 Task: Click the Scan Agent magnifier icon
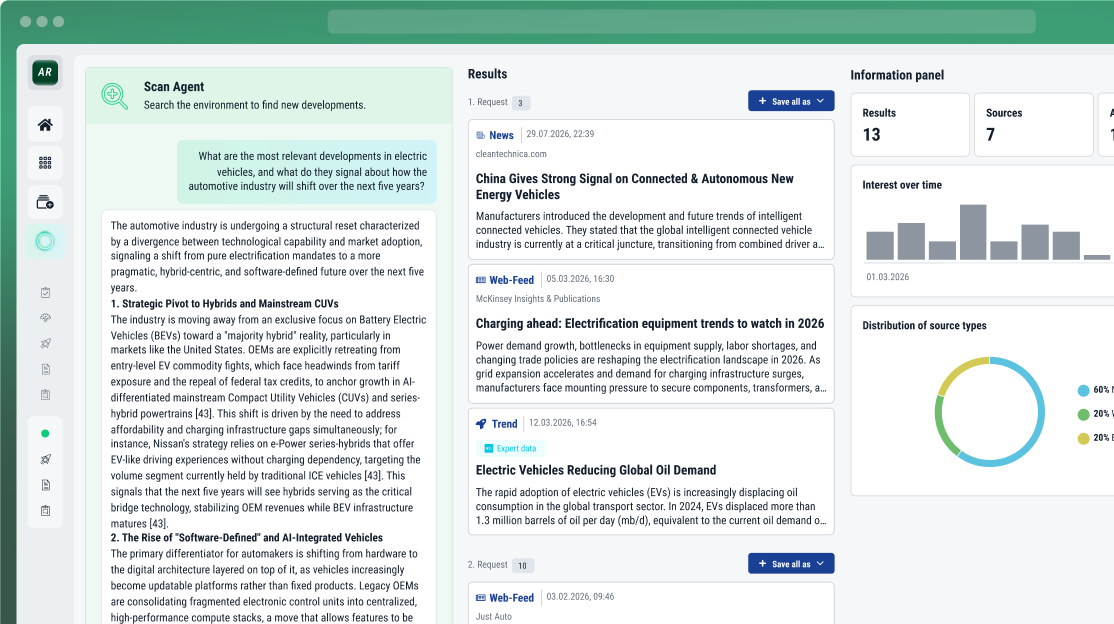114,96
